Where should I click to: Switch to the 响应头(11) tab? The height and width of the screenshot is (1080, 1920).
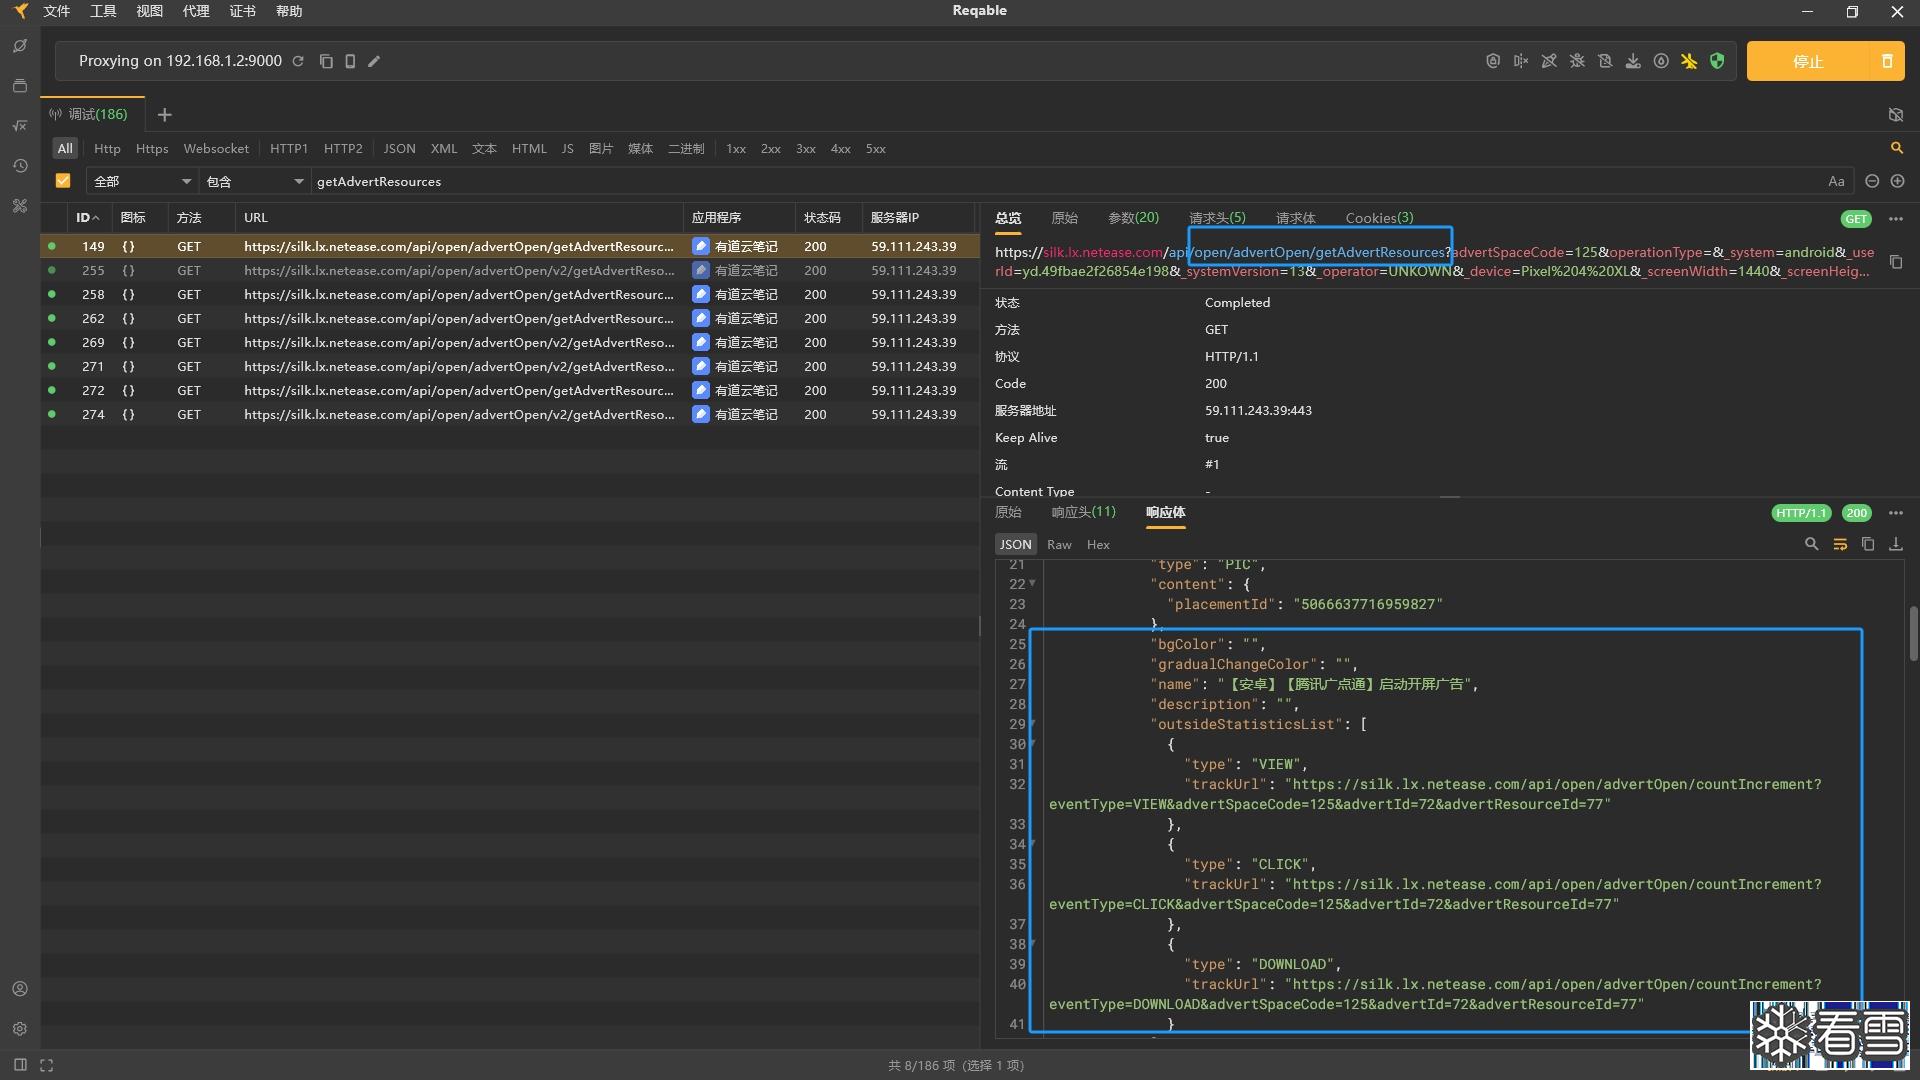tap(1083, 512)
